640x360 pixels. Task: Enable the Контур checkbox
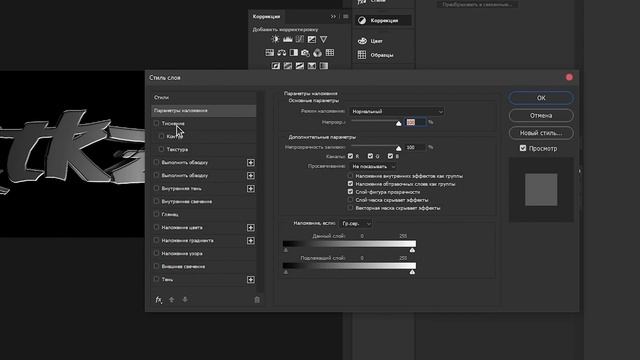(x=162, y=136)
